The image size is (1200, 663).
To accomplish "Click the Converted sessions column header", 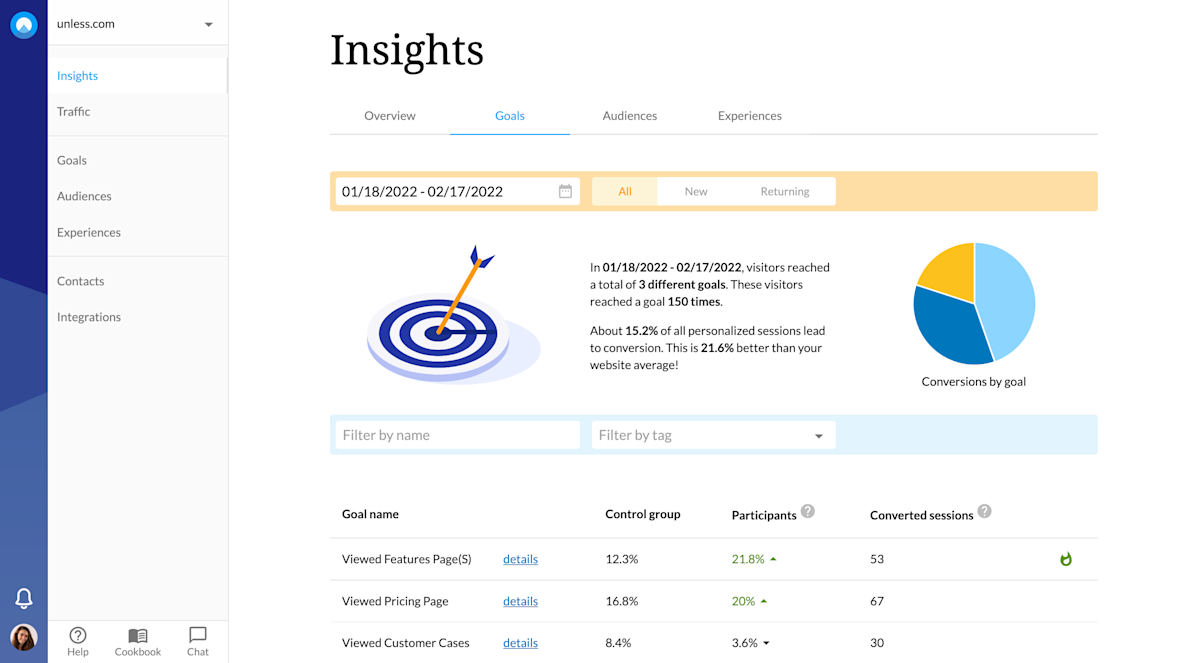I will [x=921, y=515].
